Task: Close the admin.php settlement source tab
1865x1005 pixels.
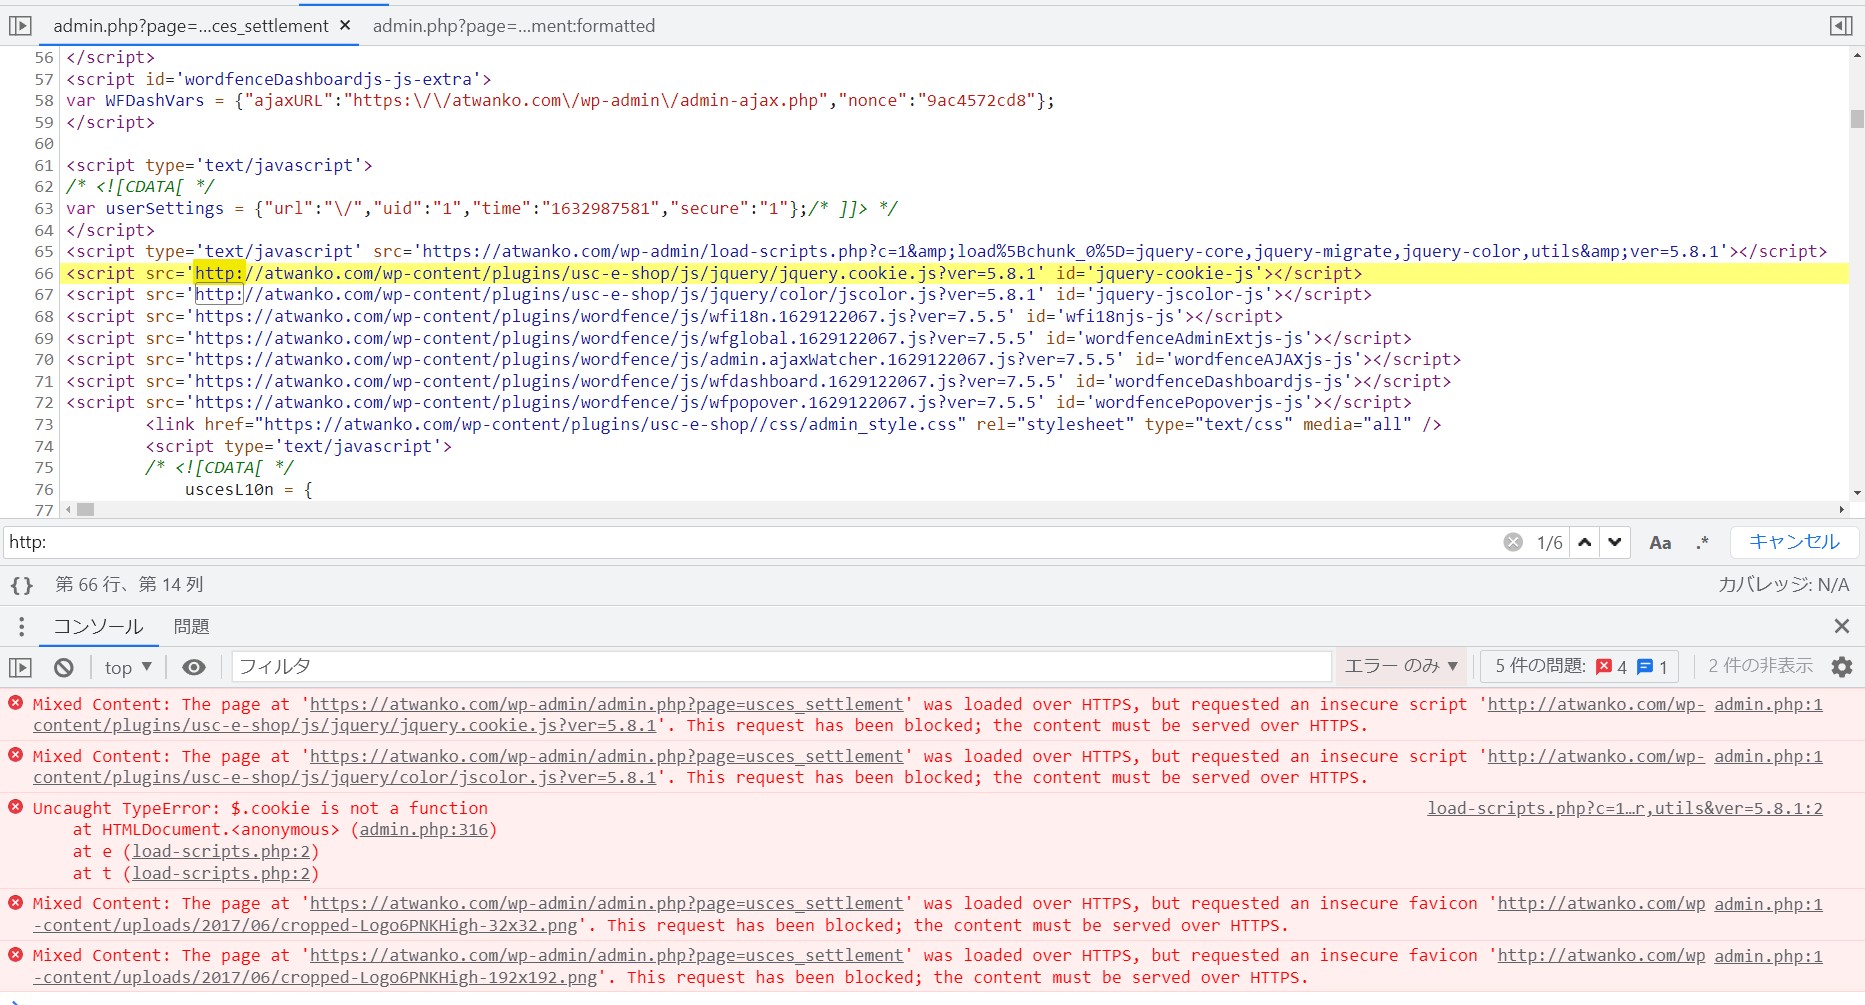Action: coord(345,26)
